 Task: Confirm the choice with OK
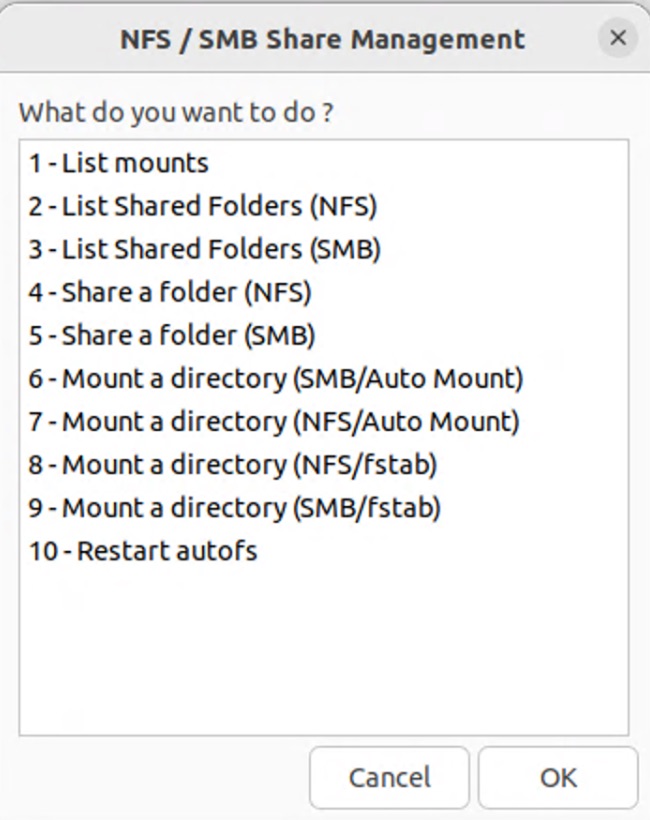558,777
